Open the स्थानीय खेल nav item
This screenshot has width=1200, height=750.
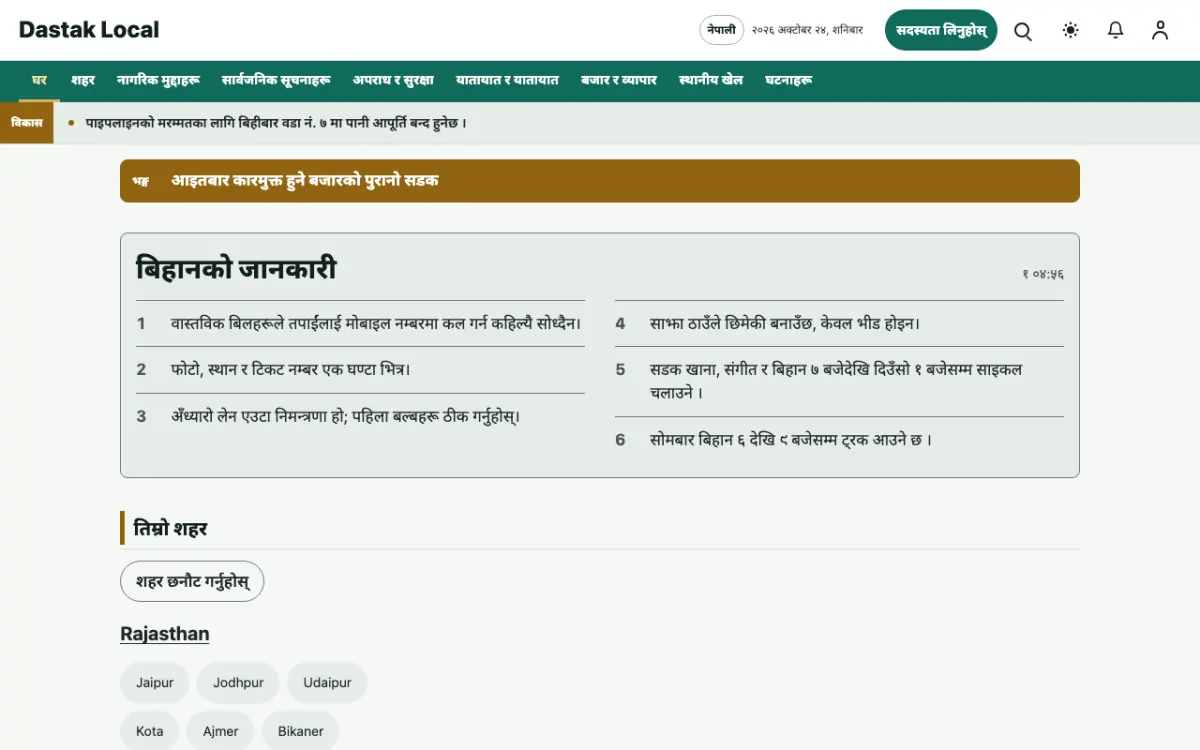(711, 80)
